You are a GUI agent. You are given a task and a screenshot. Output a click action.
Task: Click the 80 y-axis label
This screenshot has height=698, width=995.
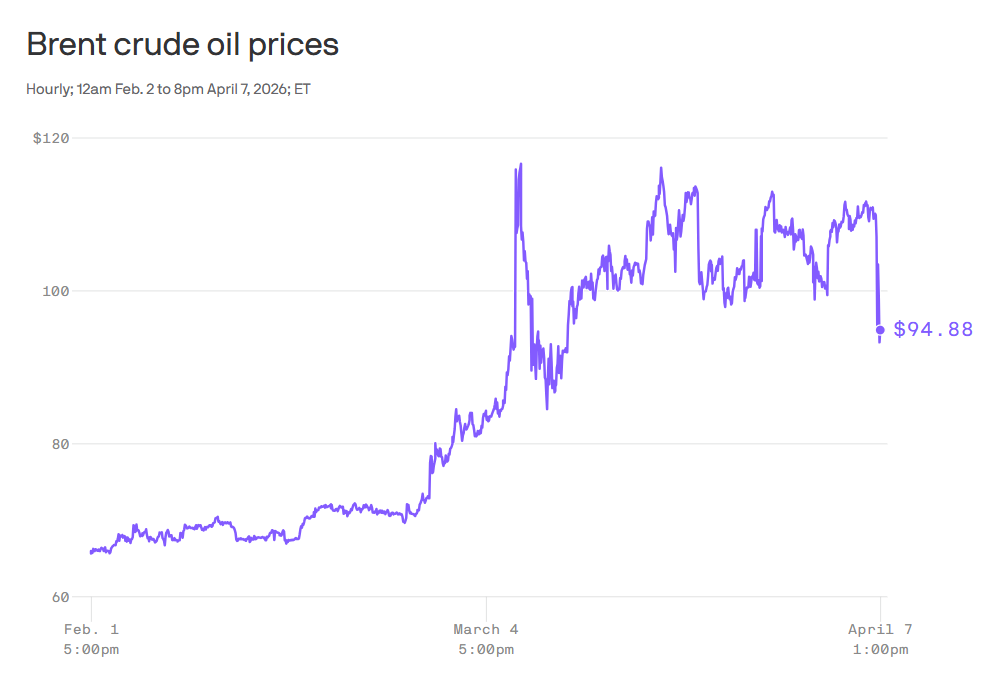(59, 444)
